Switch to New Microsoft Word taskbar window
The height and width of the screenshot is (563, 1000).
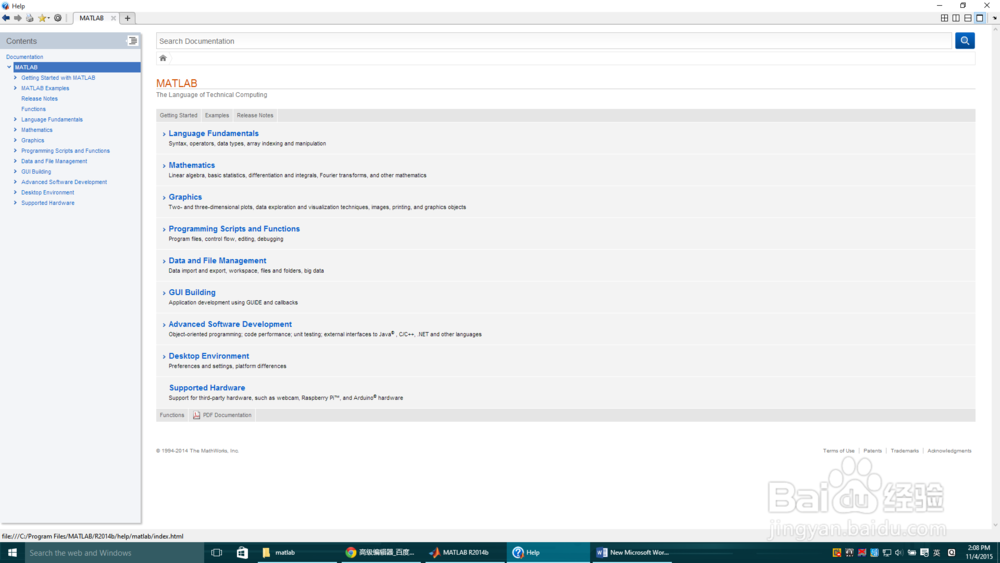point(631,553)
